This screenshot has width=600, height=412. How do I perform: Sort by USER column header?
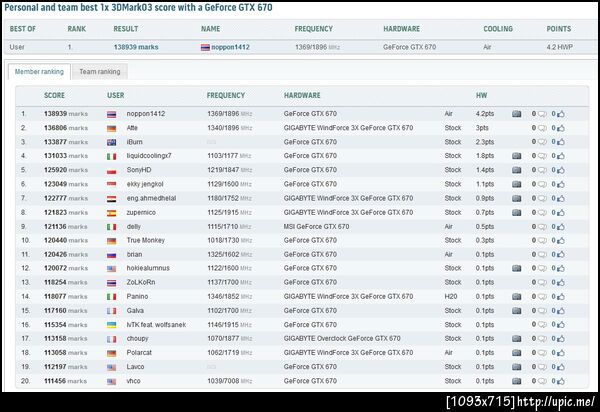[x=116, y=95]
